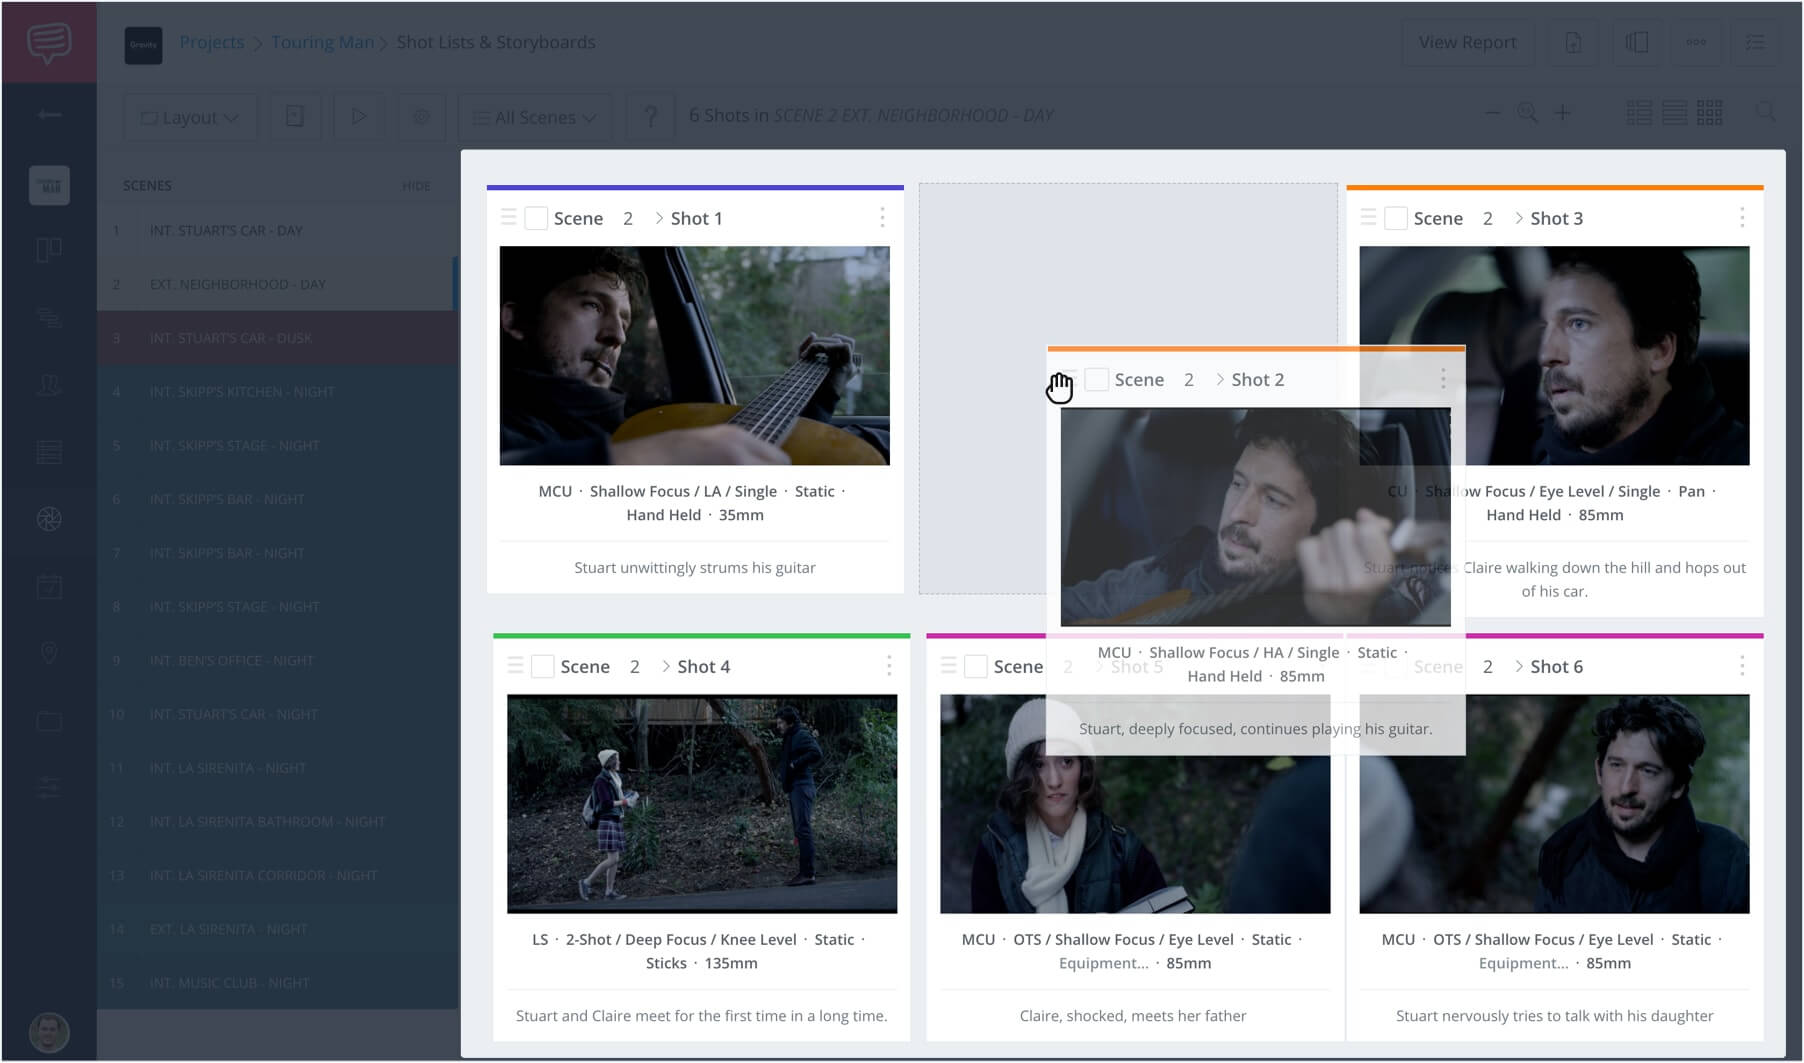Viewport: 1804px width, 1063px height.
Task: Switch to rows view layout icon
Action: (x=1675, y=114)
